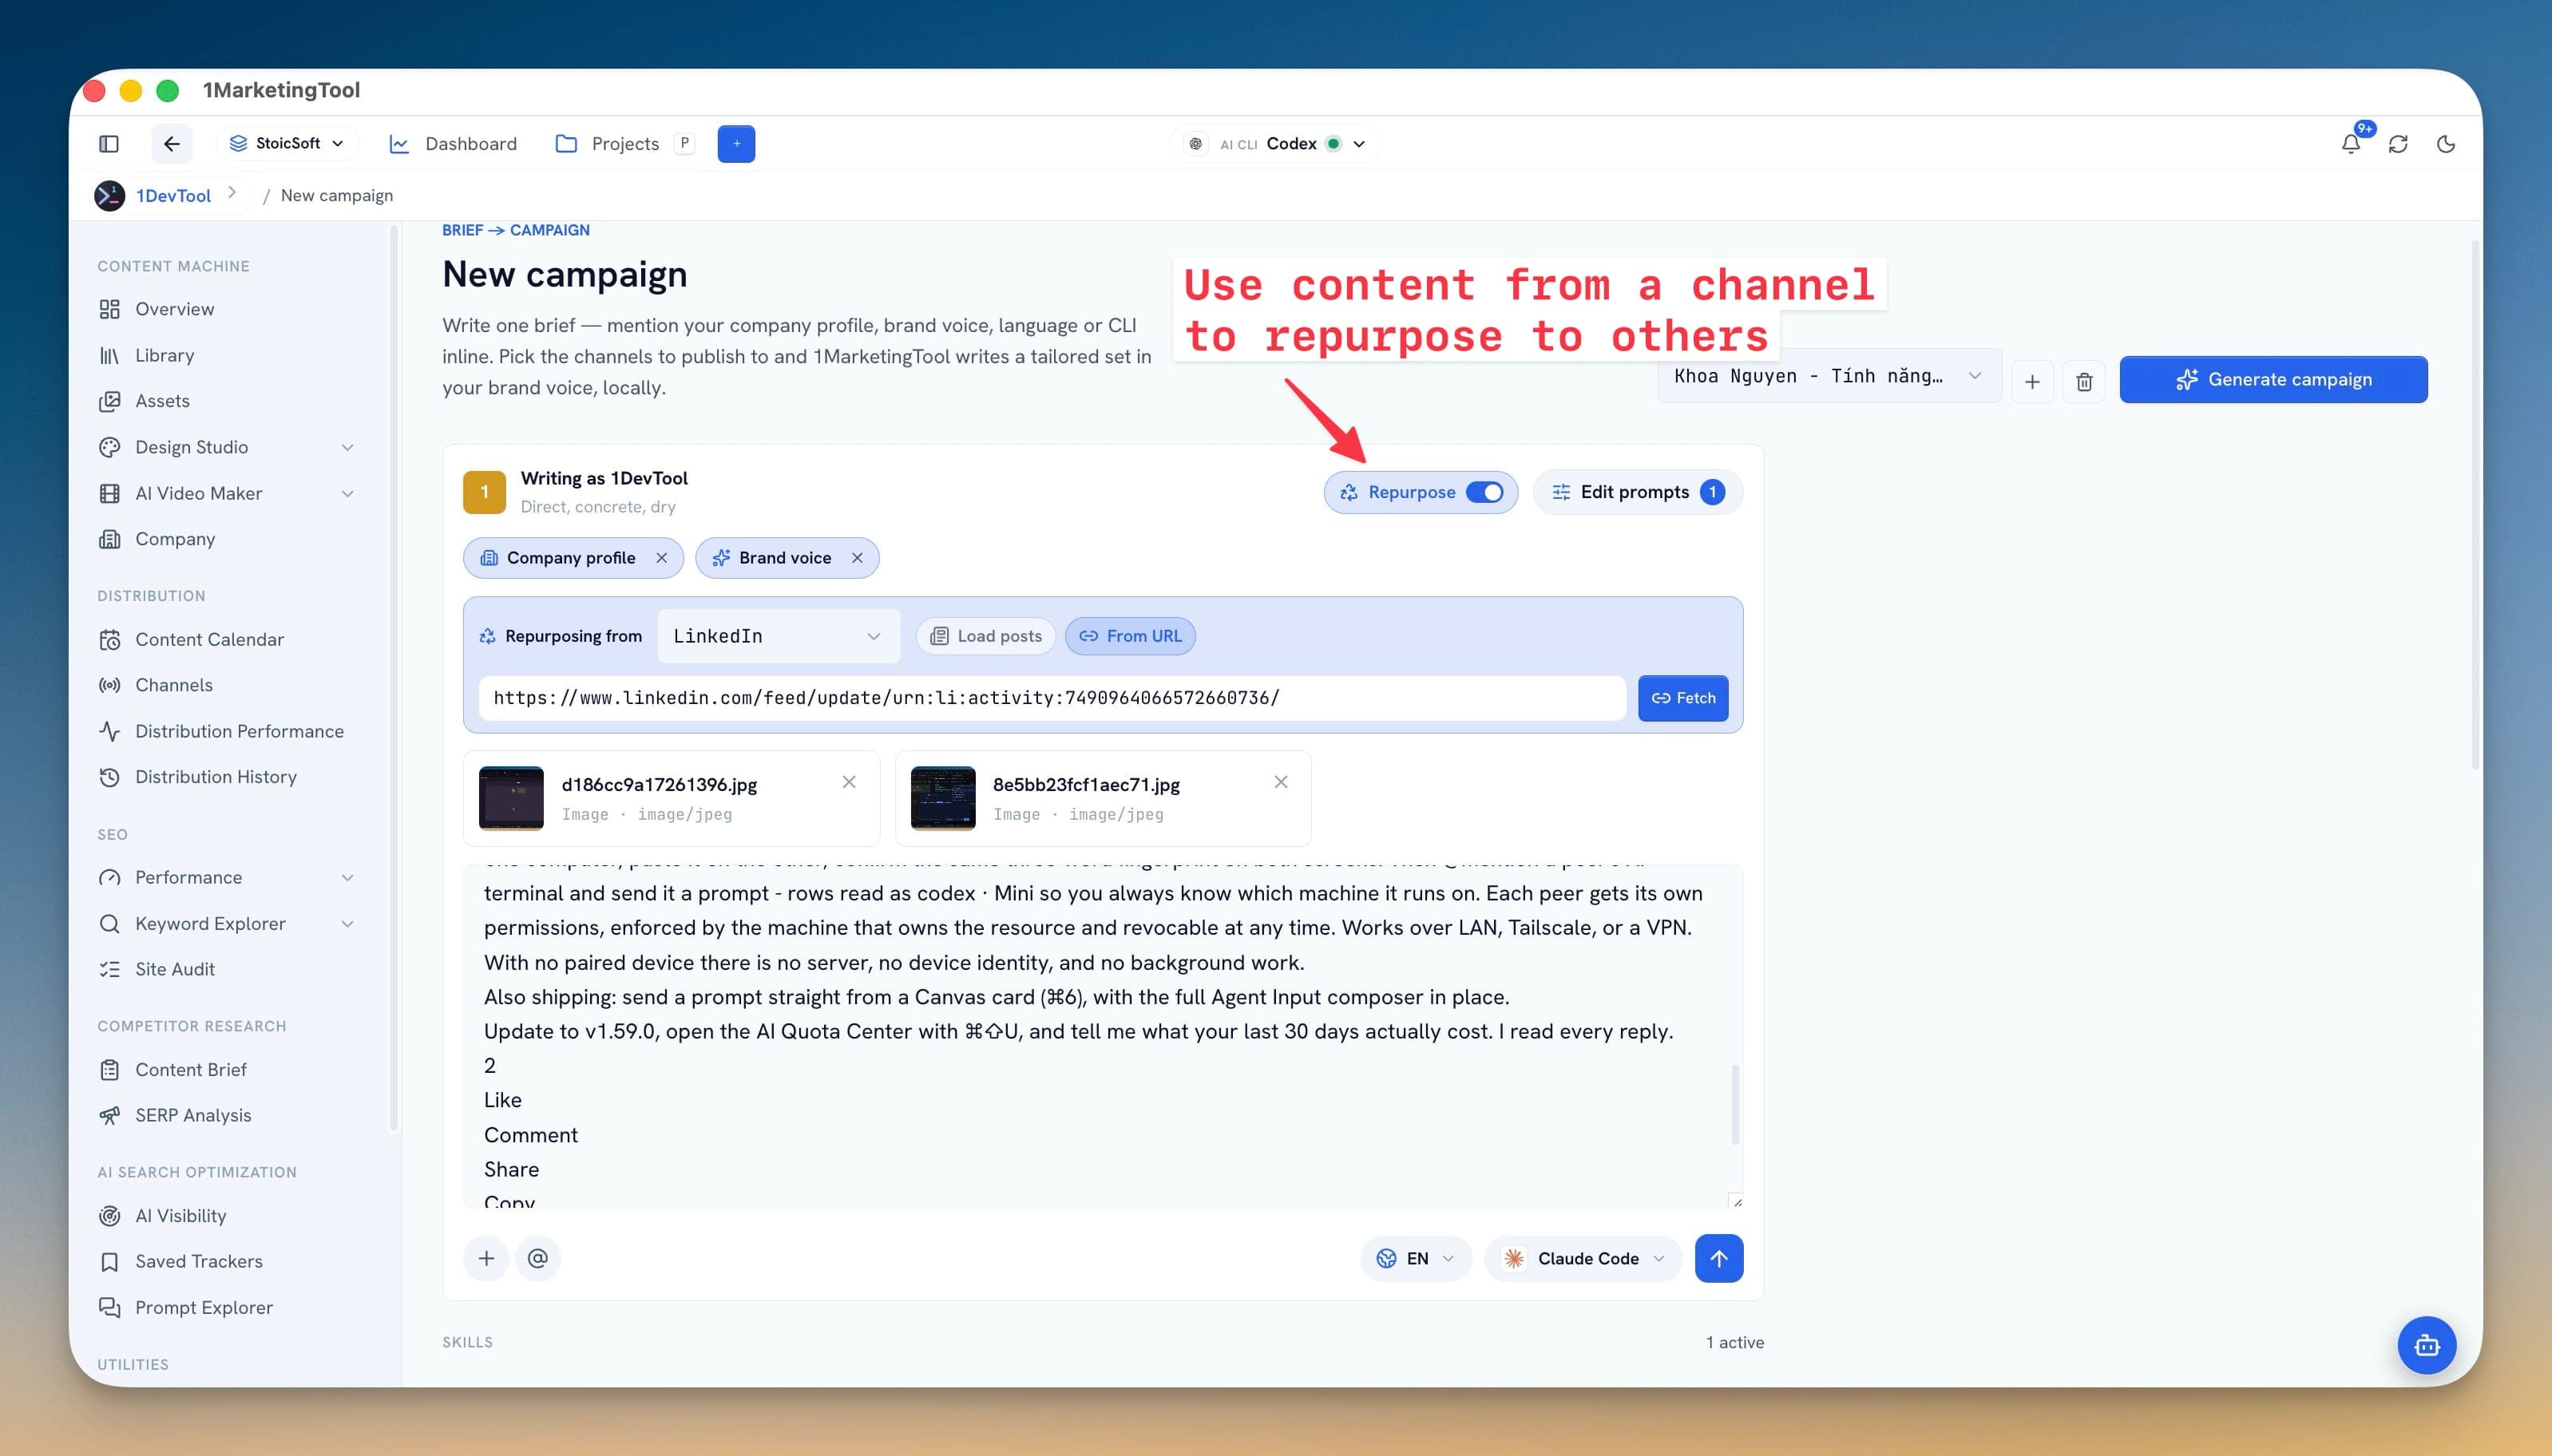Open Projects in top navigation
This screenshot has height=1456, width=2552.
607,144
